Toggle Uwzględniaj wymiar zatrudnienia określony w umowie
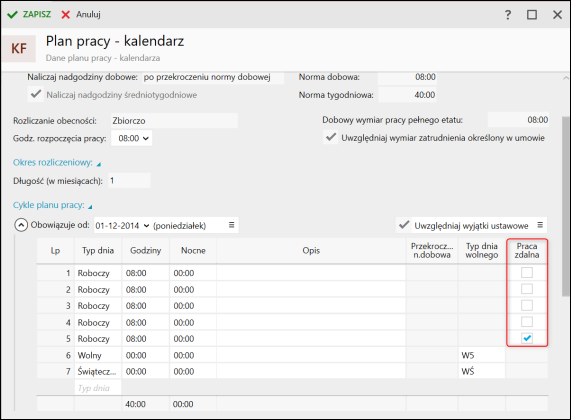This screenshot has width=571, height=420. pos(331,137)
